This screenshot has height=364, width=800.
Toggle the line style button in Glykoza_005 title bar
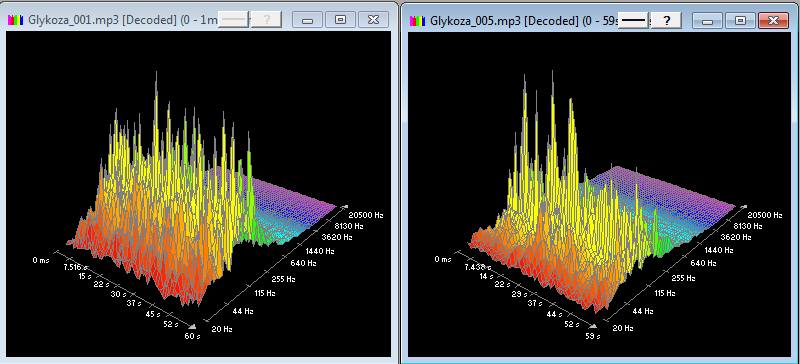tap(634, 20)
